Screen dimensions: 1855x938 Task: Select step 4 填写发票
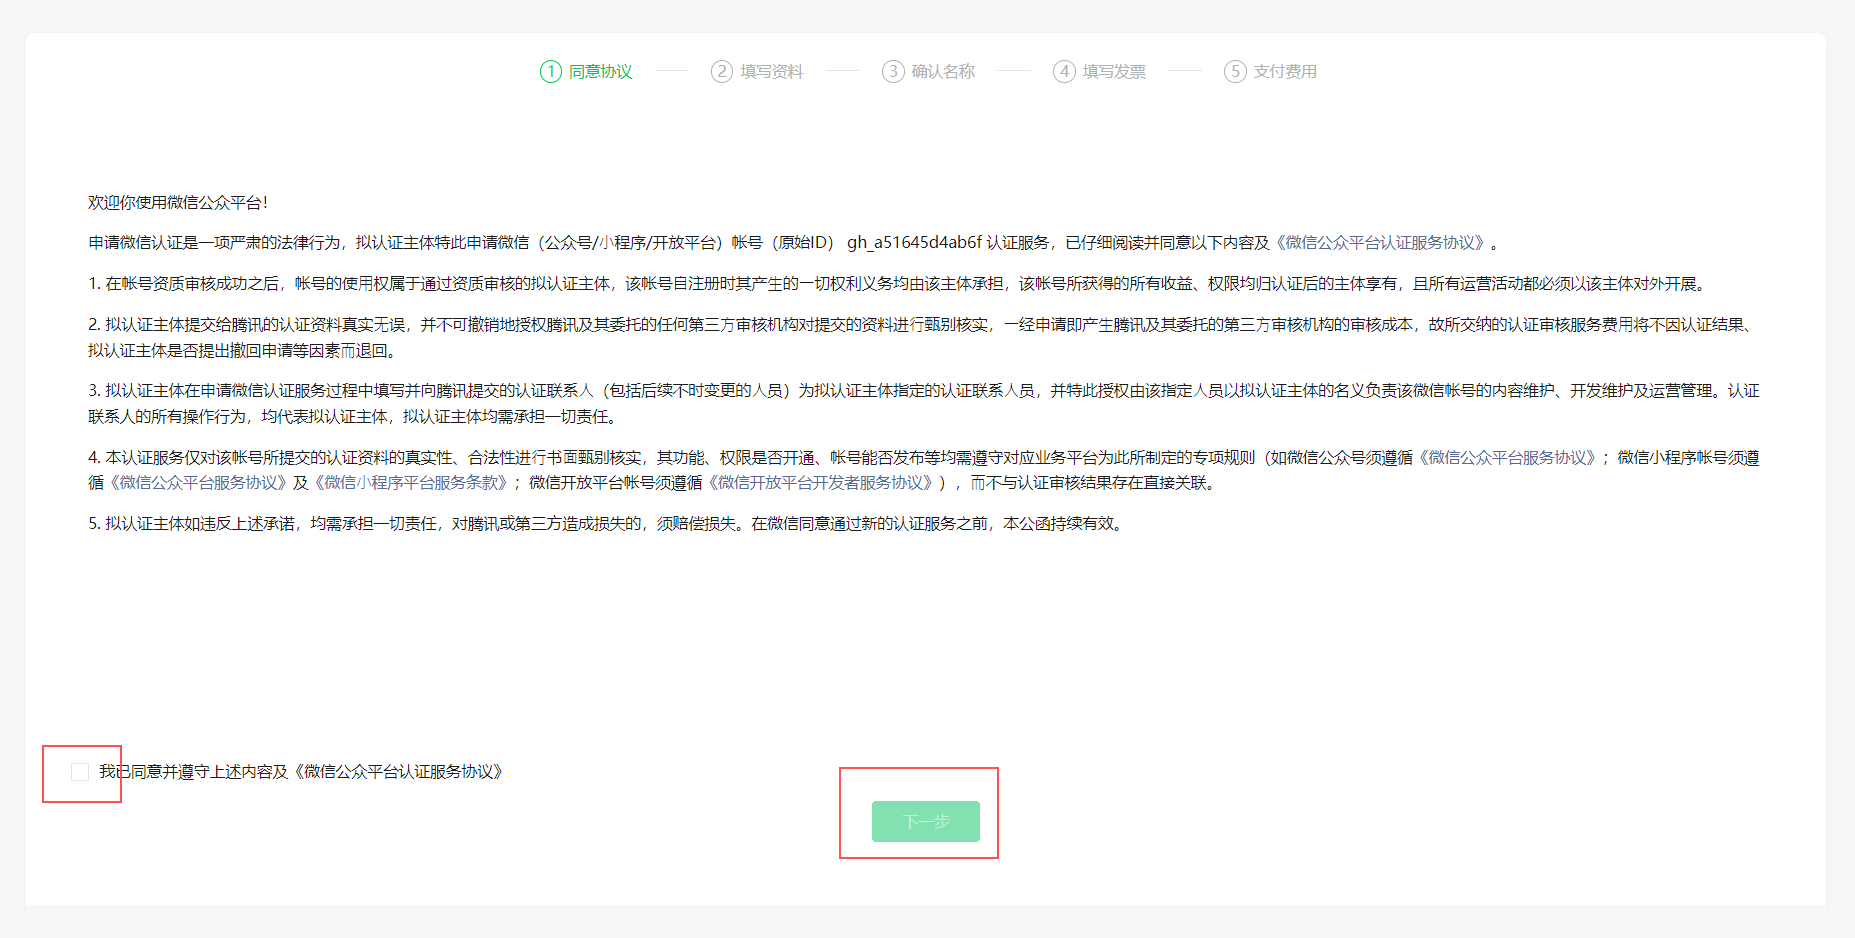pyautogui.click(x=1099, y=71)
